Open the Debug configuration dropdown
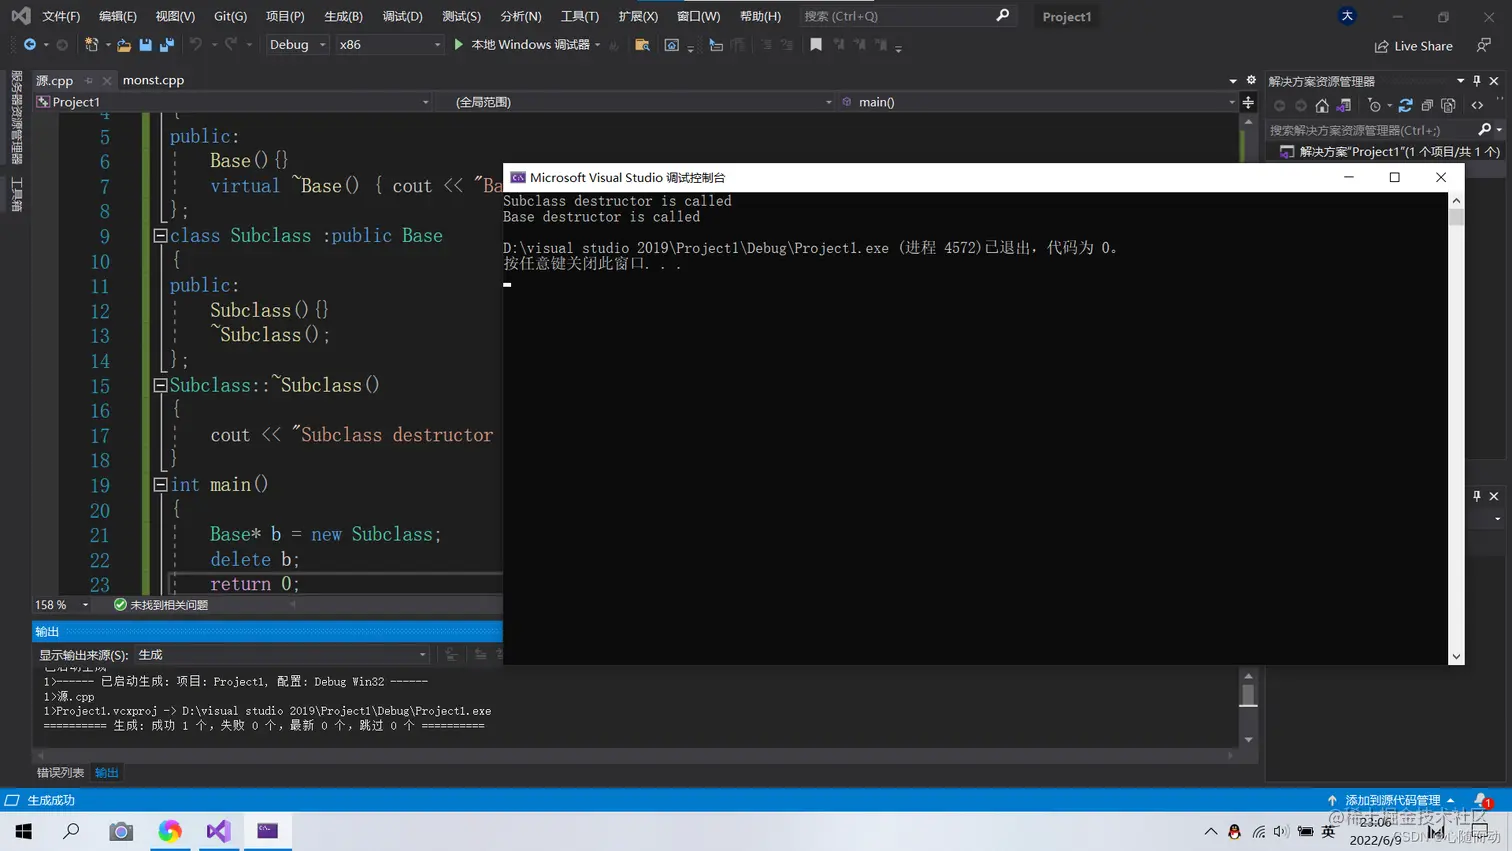The height and width of the screenshot is (851, 1512). [297, 45]
